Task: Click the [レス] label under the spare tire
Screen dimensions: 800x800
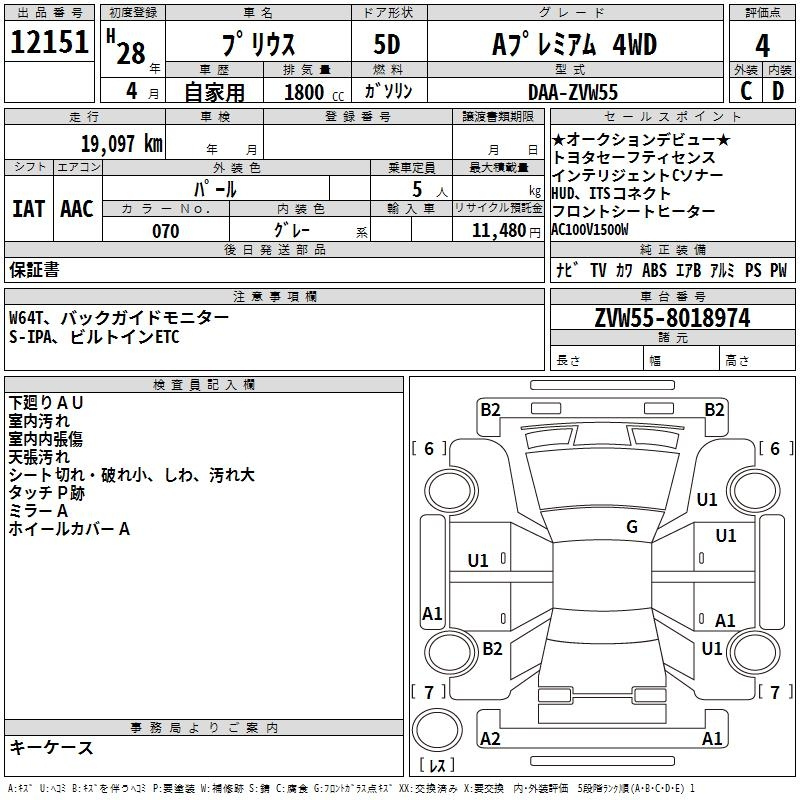Action: [437, 767]
